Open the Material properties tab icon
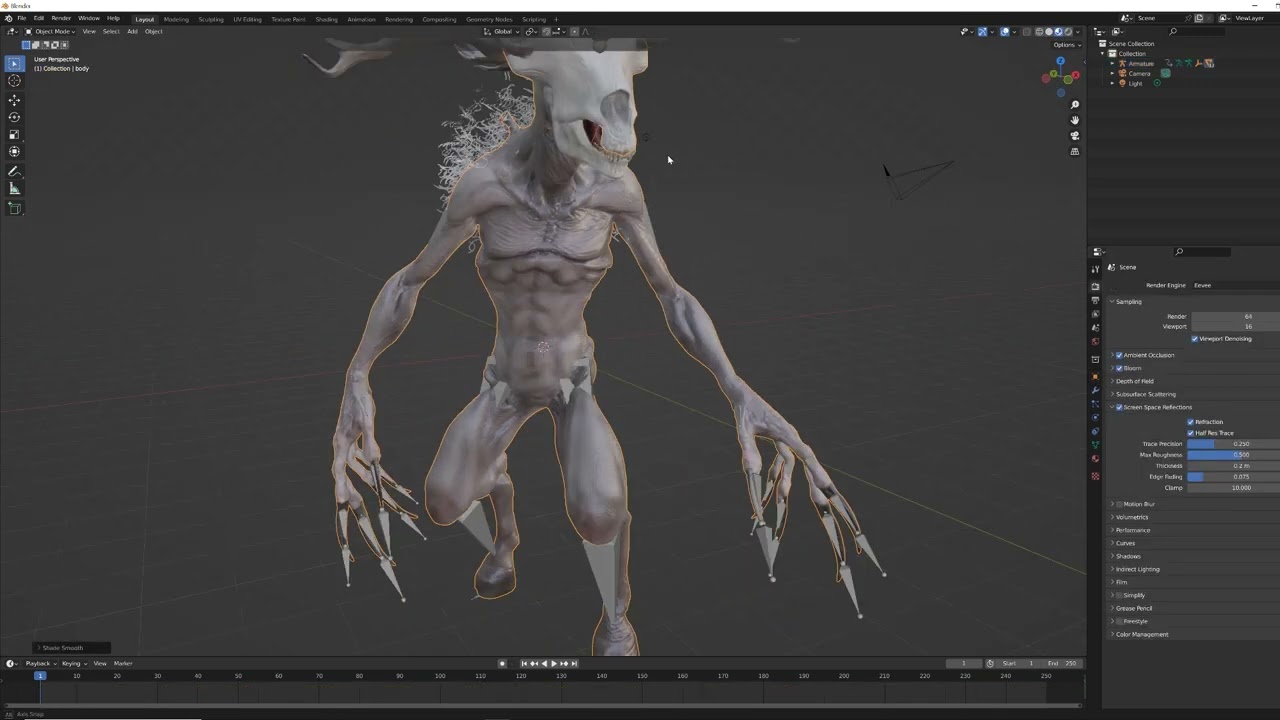The image size is (1280, 720). [1095, 459]
